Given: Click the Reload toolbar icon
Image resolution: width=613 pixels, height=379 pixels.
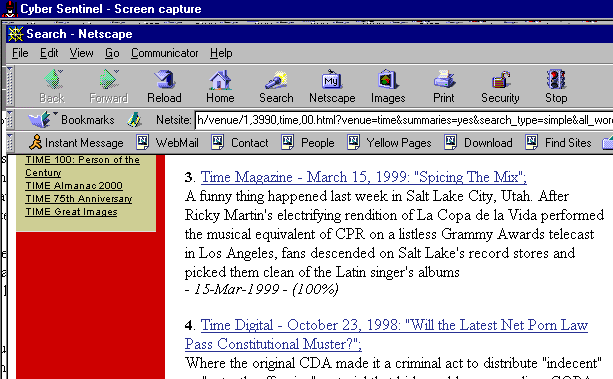Looking at the screenshot, I should pyautogui.click(x=164, y=86).
